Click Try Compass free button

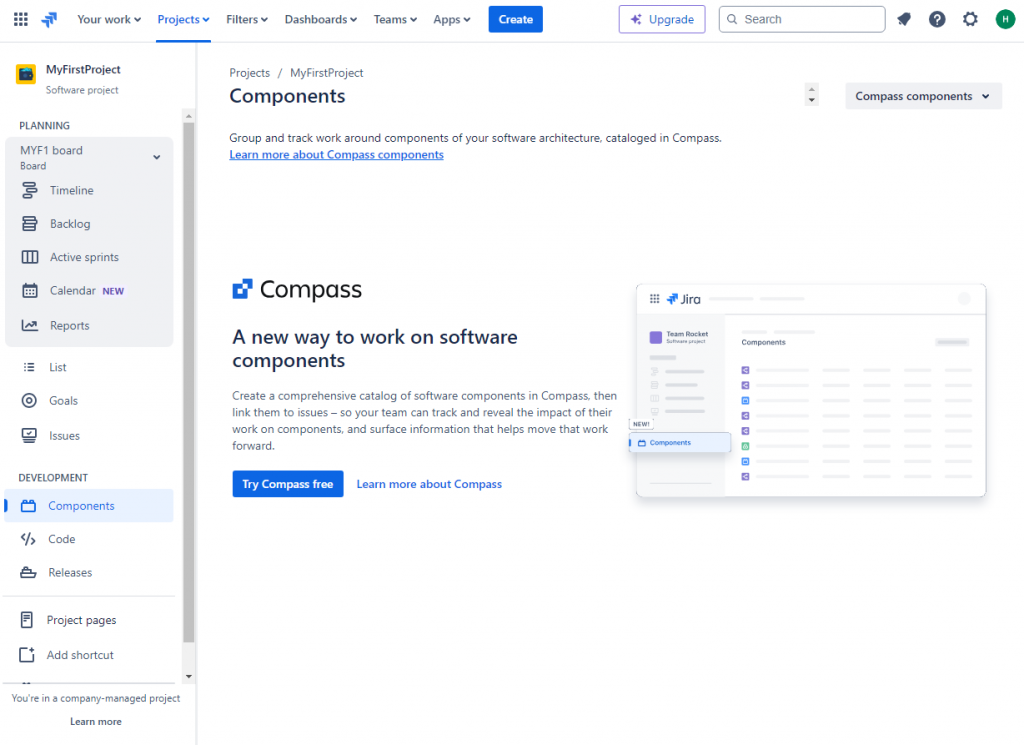(288, 484)
